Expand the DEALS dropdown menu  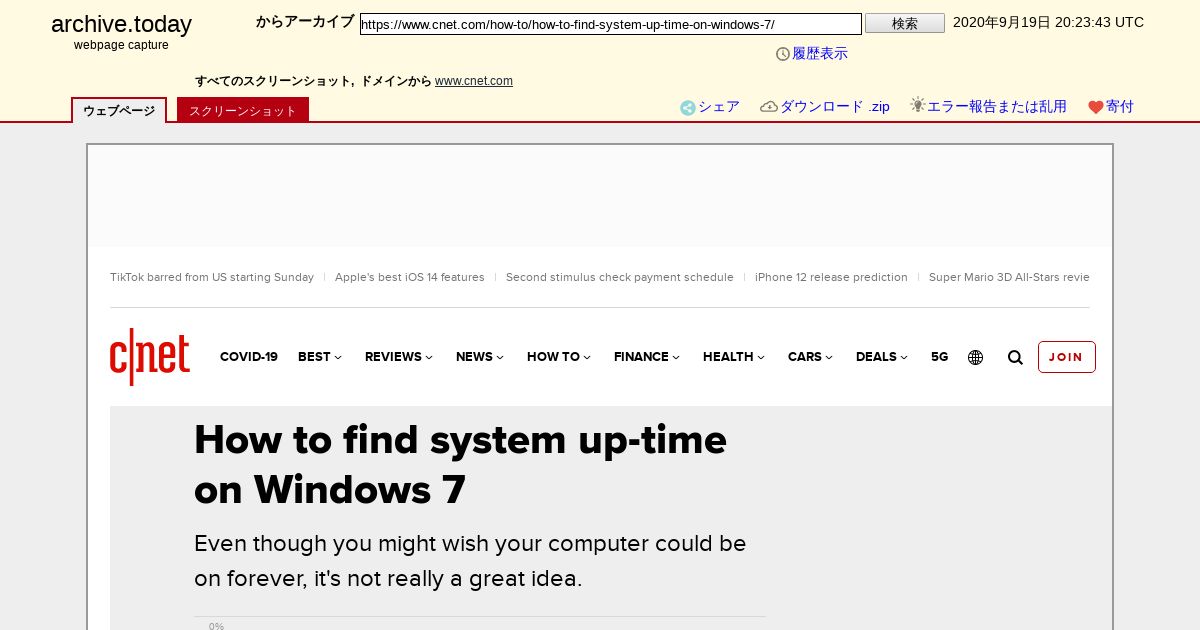882,357
